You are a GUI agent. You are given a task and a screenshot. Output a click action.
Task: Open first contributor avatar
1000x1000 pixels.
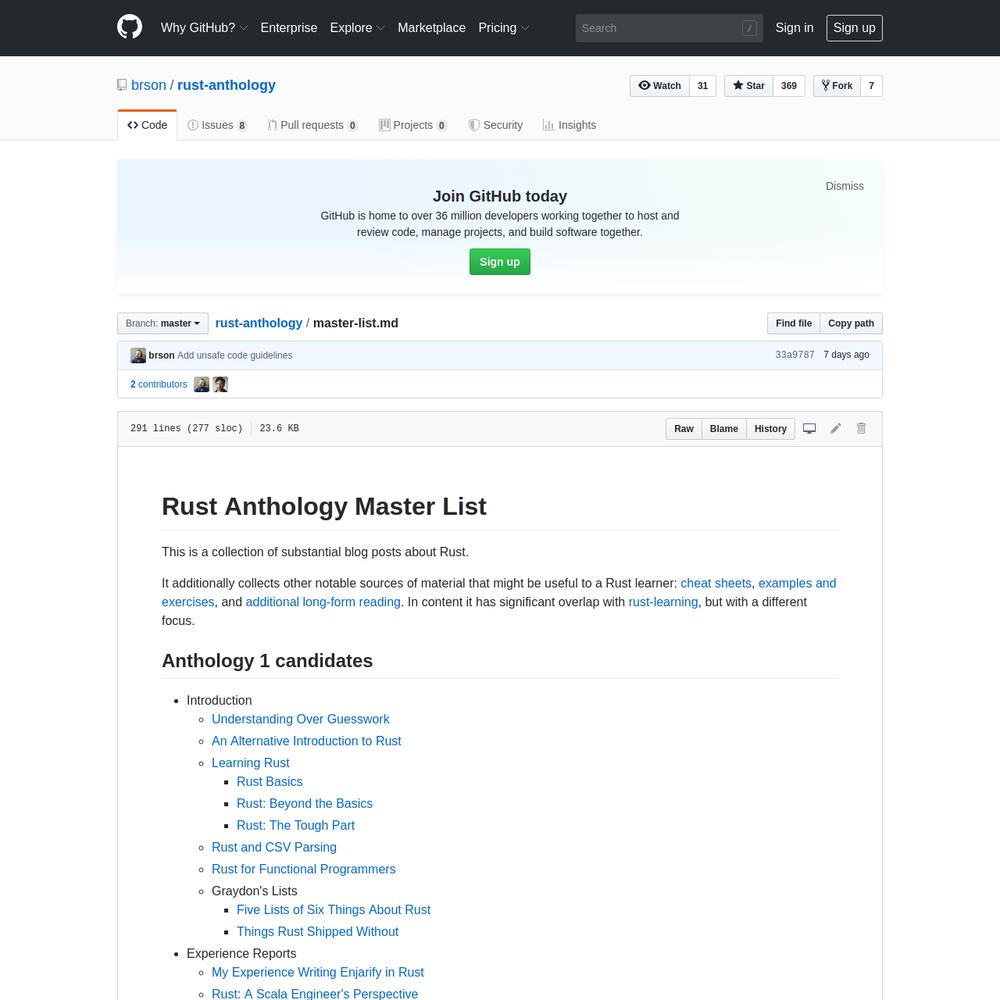pos(202,384)
